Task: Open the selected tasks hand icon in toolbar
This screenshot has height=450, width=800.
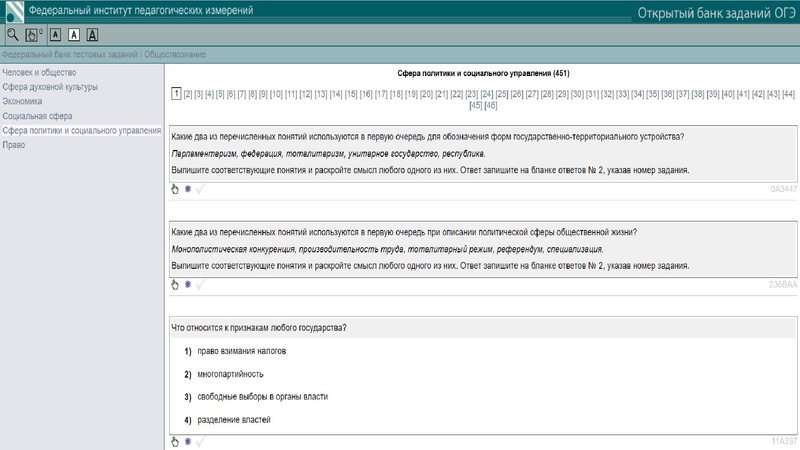Action: (32, 34)
